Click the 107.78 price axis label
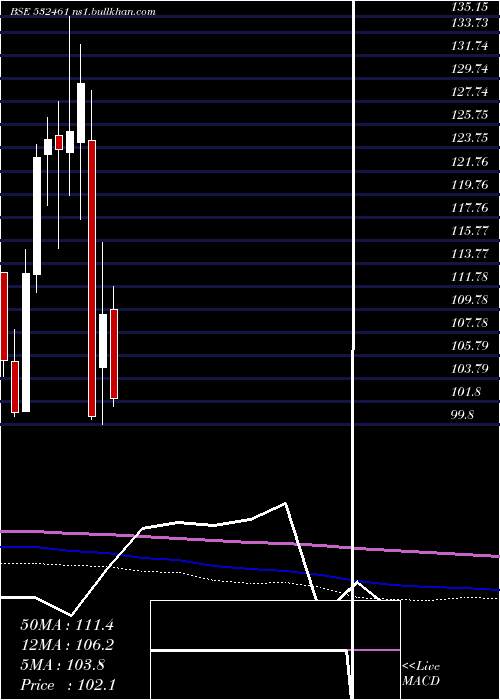500x700 pixels. point(469,322)
